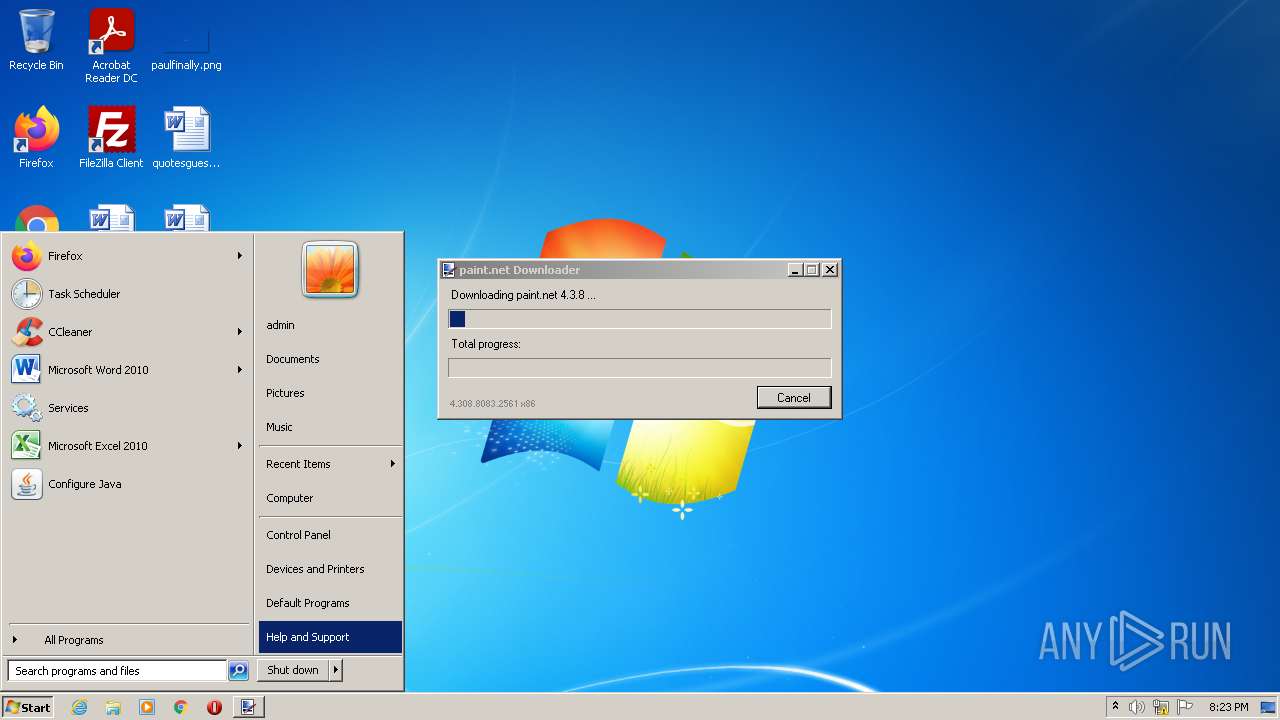
Task: Click the user account flower picture
Action: [330, 269]
